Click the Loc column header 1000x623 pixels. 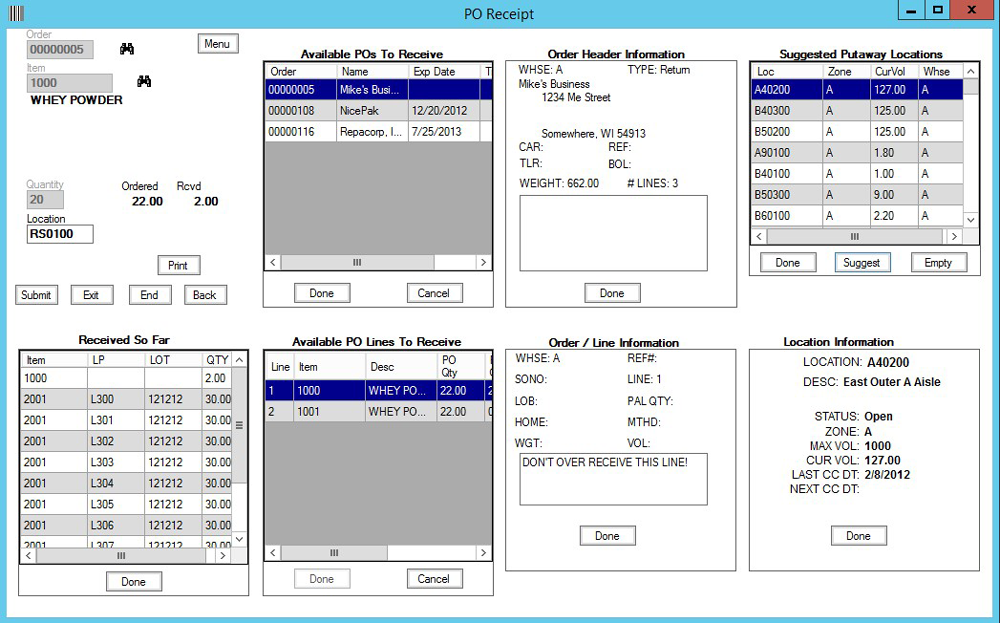pyautogui.click(x=787, y=71)
